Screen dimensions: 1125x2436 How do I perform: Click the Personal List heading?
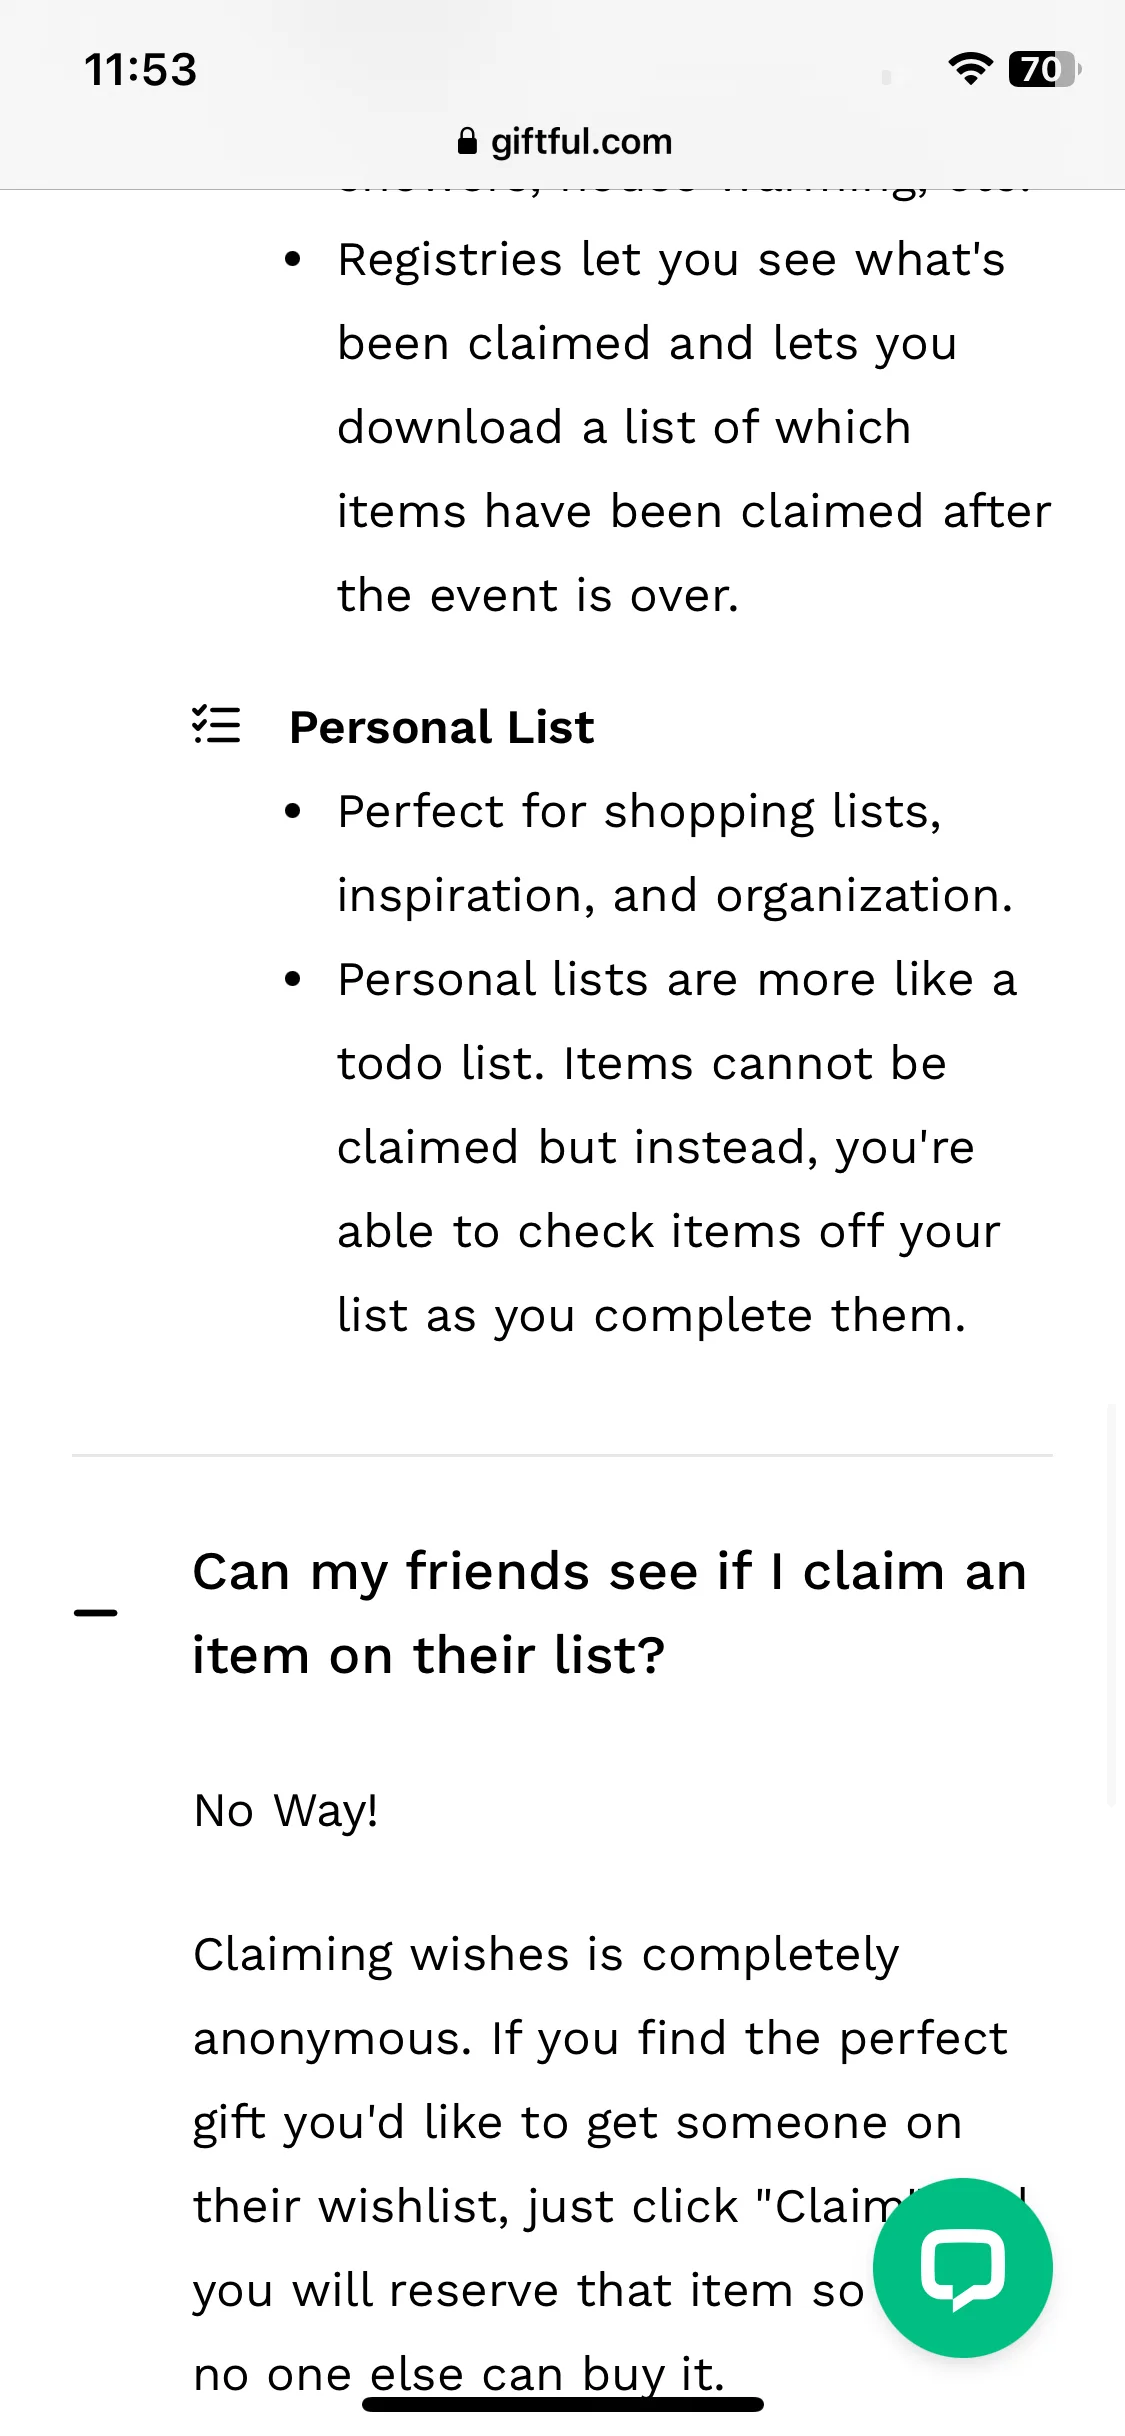coord(442,727)
